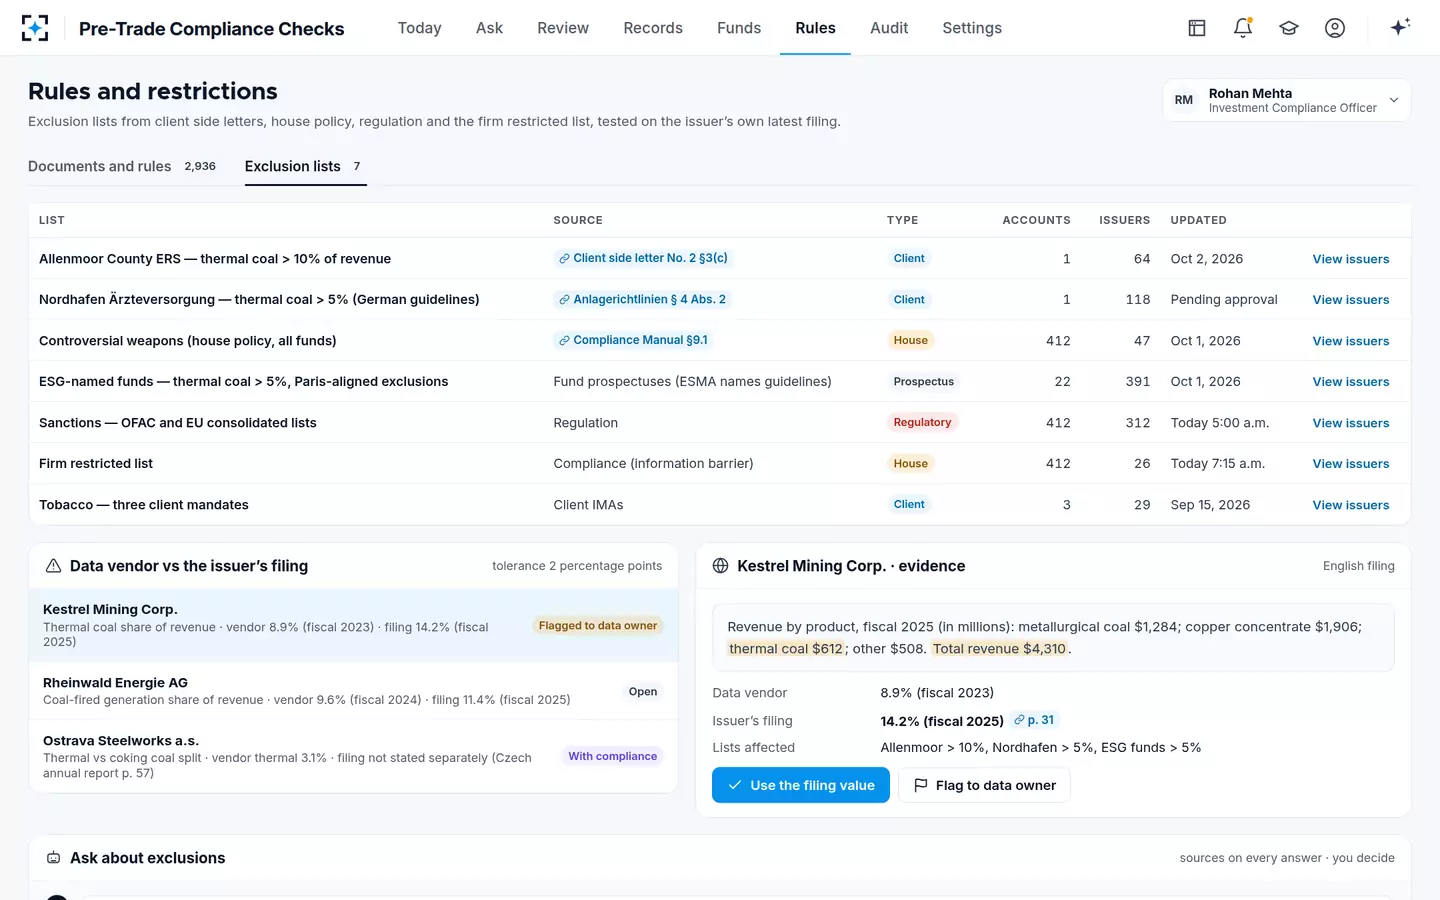Click the p. 31 filing page link
1440x900 pixels.
click(x=1034, y=720)
